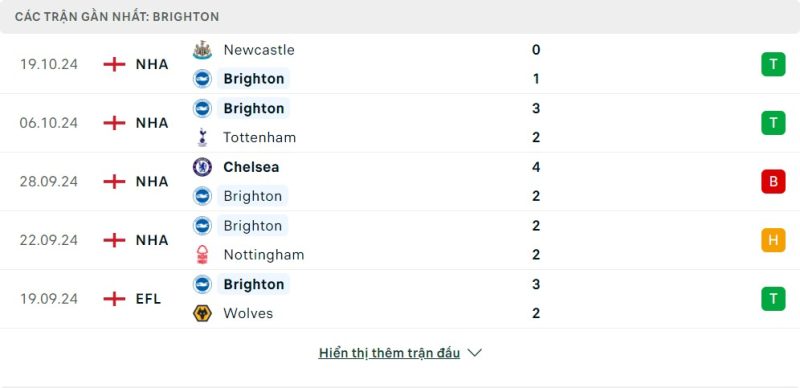
Task: Click the green T badge for Newcastle match
Action: (773, 64)
